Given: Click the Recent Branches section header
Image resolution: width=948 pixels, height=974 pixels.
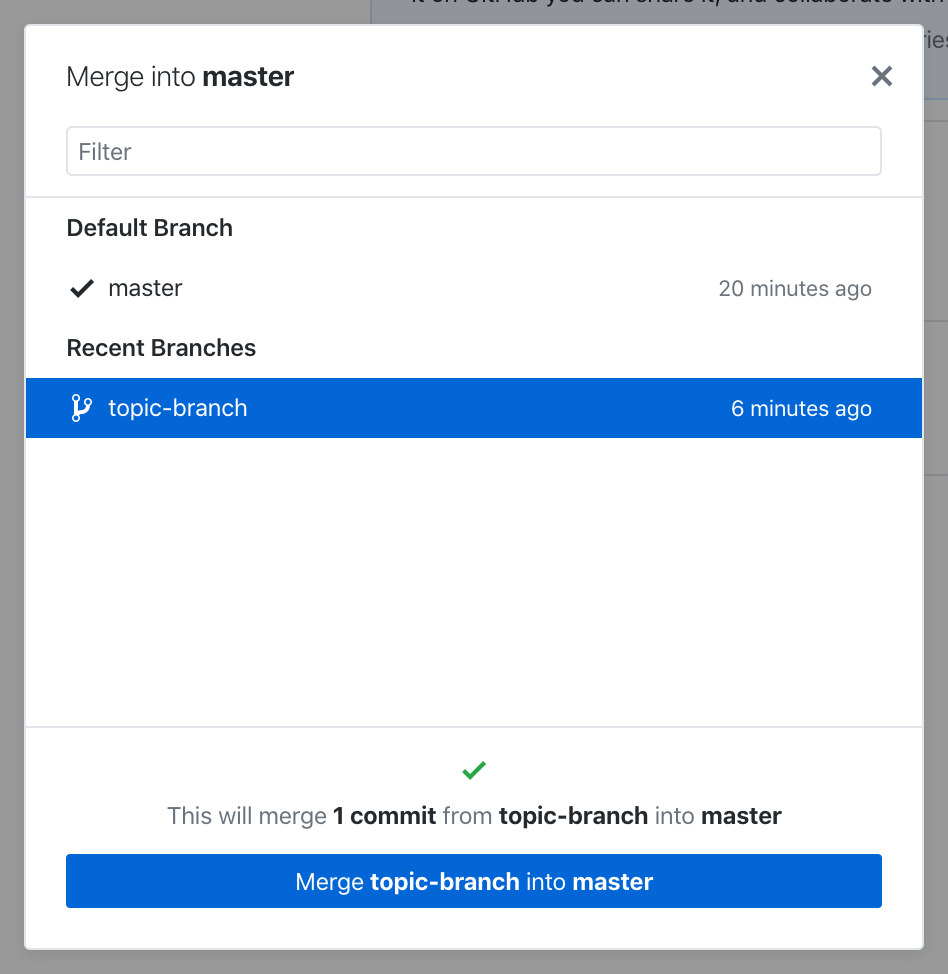Looking at the screenshot, I should [161, 347].
